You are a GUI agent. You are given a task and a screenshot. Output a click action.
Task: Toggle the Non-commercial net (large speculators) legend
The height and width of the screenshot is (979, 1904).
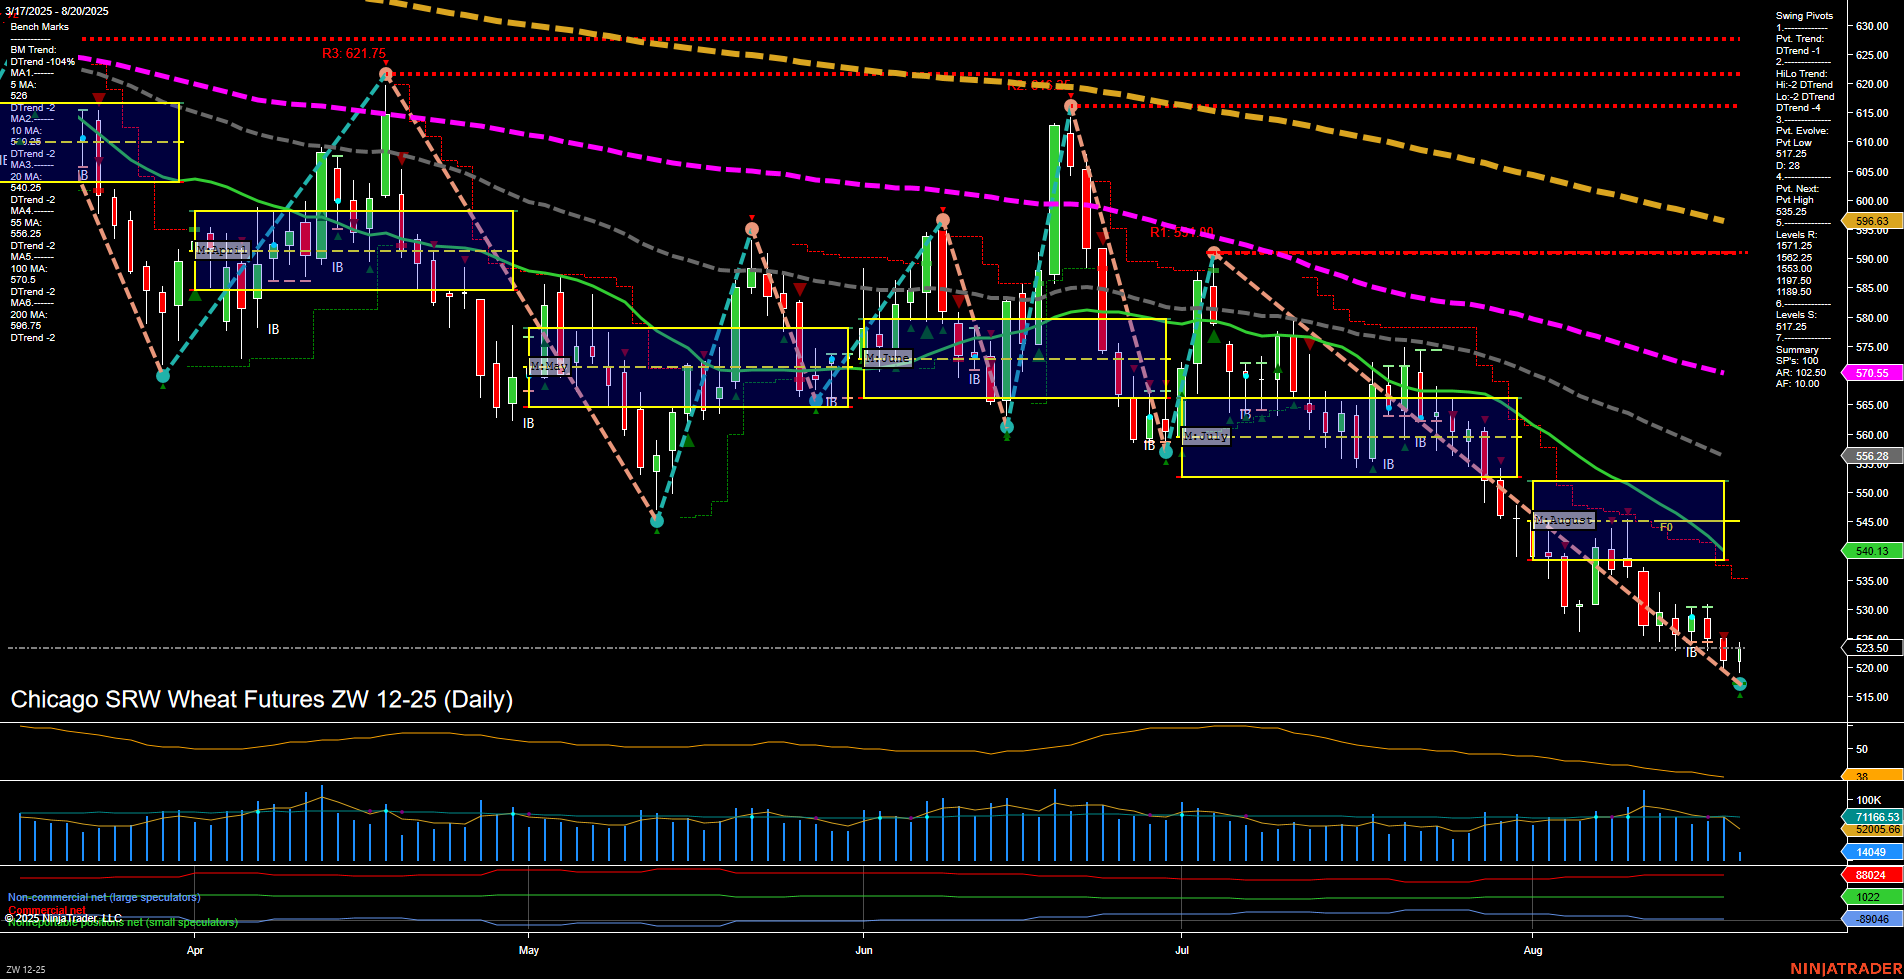103,898
